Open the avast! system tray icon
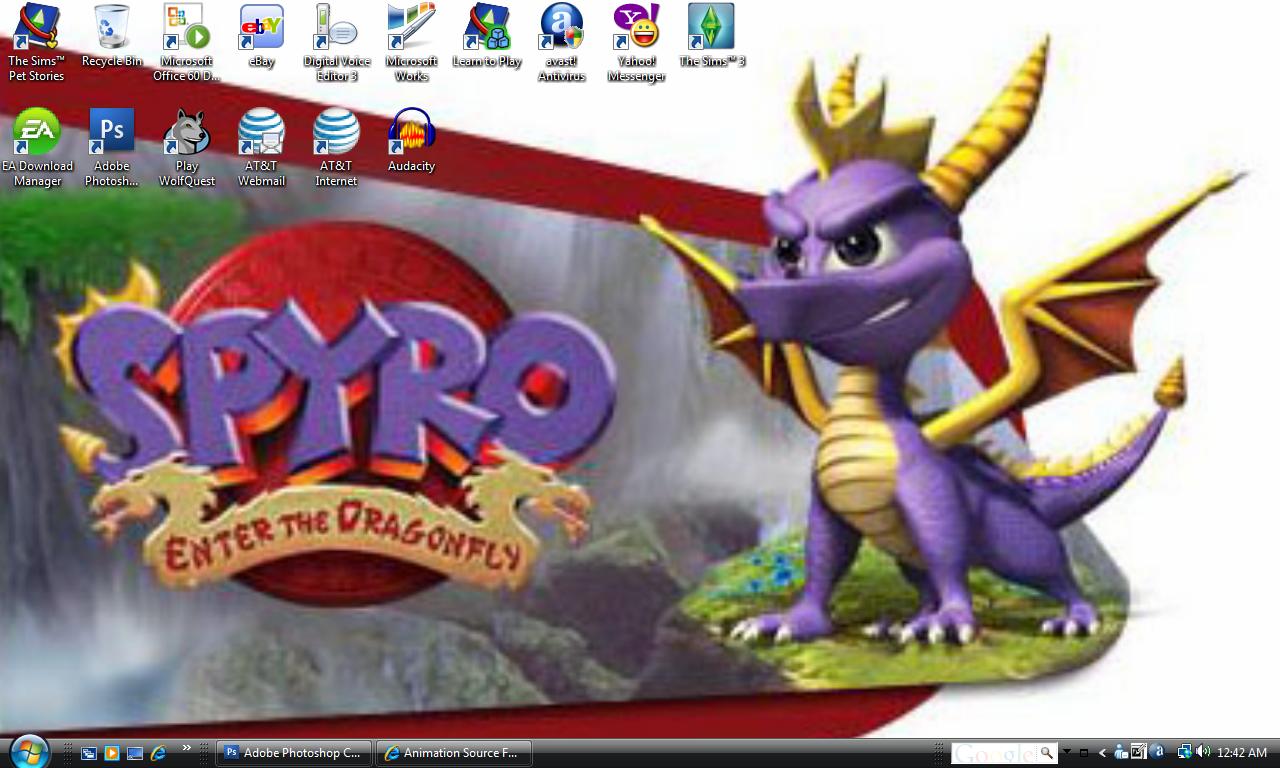1280x768 pixels. pos(1157,752)
